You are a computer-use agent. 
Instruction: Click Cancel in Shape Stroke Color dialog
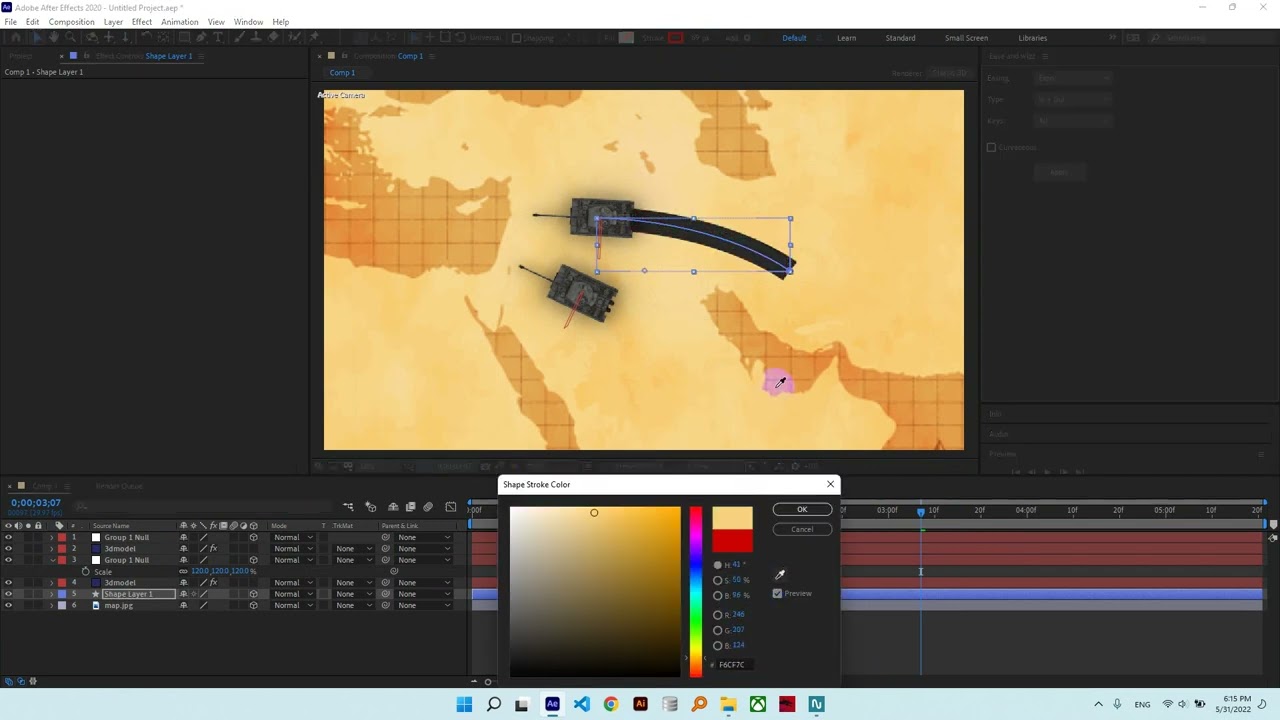[x=802, y=529]
